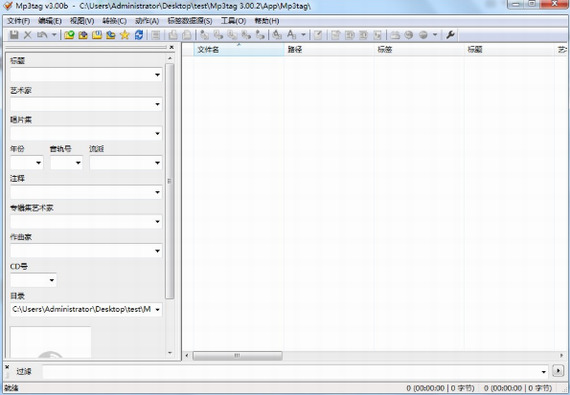Sort by the 路径 column header

click(x=329, y=49)
